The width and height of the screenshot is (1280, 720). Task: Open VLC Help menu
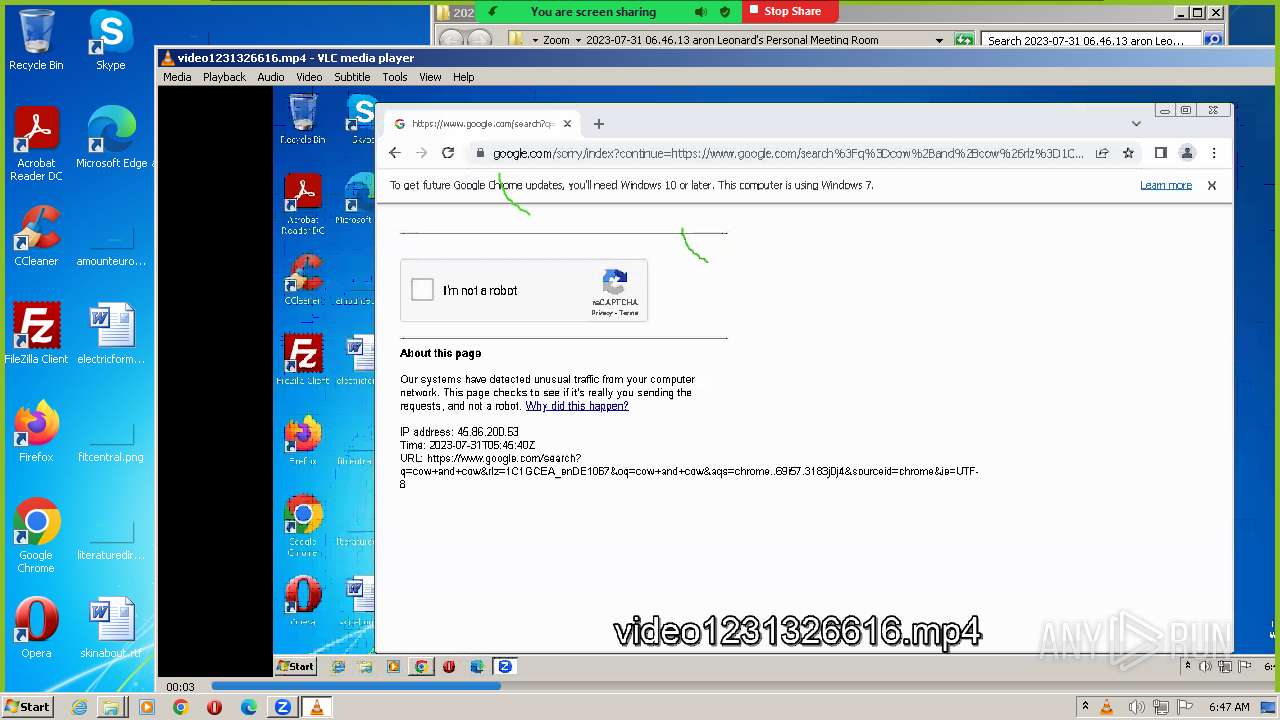[463, 77]
